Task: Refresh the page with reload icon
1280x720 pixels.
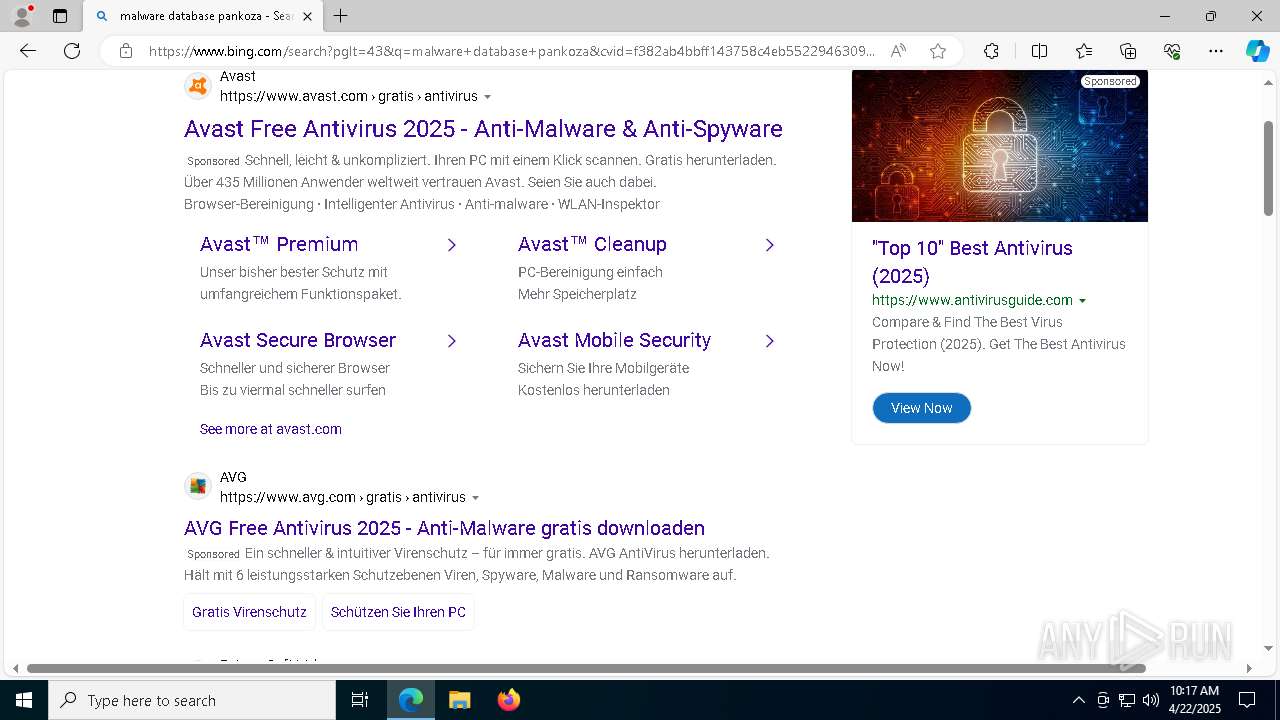Action: coord(72,51)
